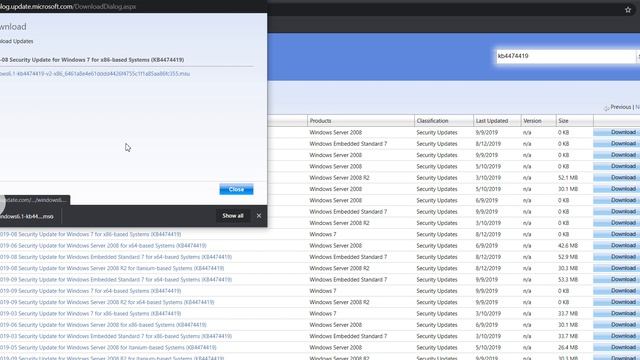Image resolution: width=640 pixels, height=360 pixels.
Task: Download the 2019-09 Embedded Standard 7 x64 update
Action: pos(616,280)
